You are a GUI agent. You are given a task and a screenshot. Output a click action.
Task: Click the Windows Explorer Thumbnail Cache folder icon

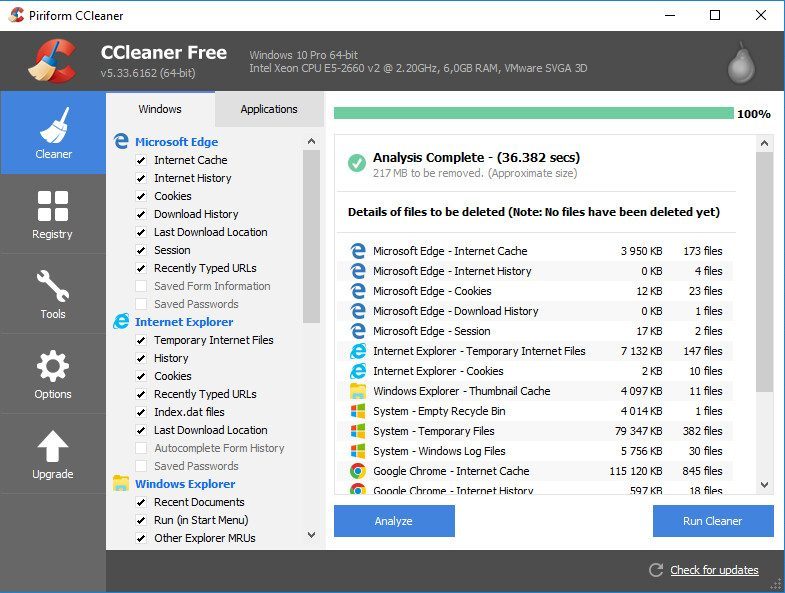(358, 391)
